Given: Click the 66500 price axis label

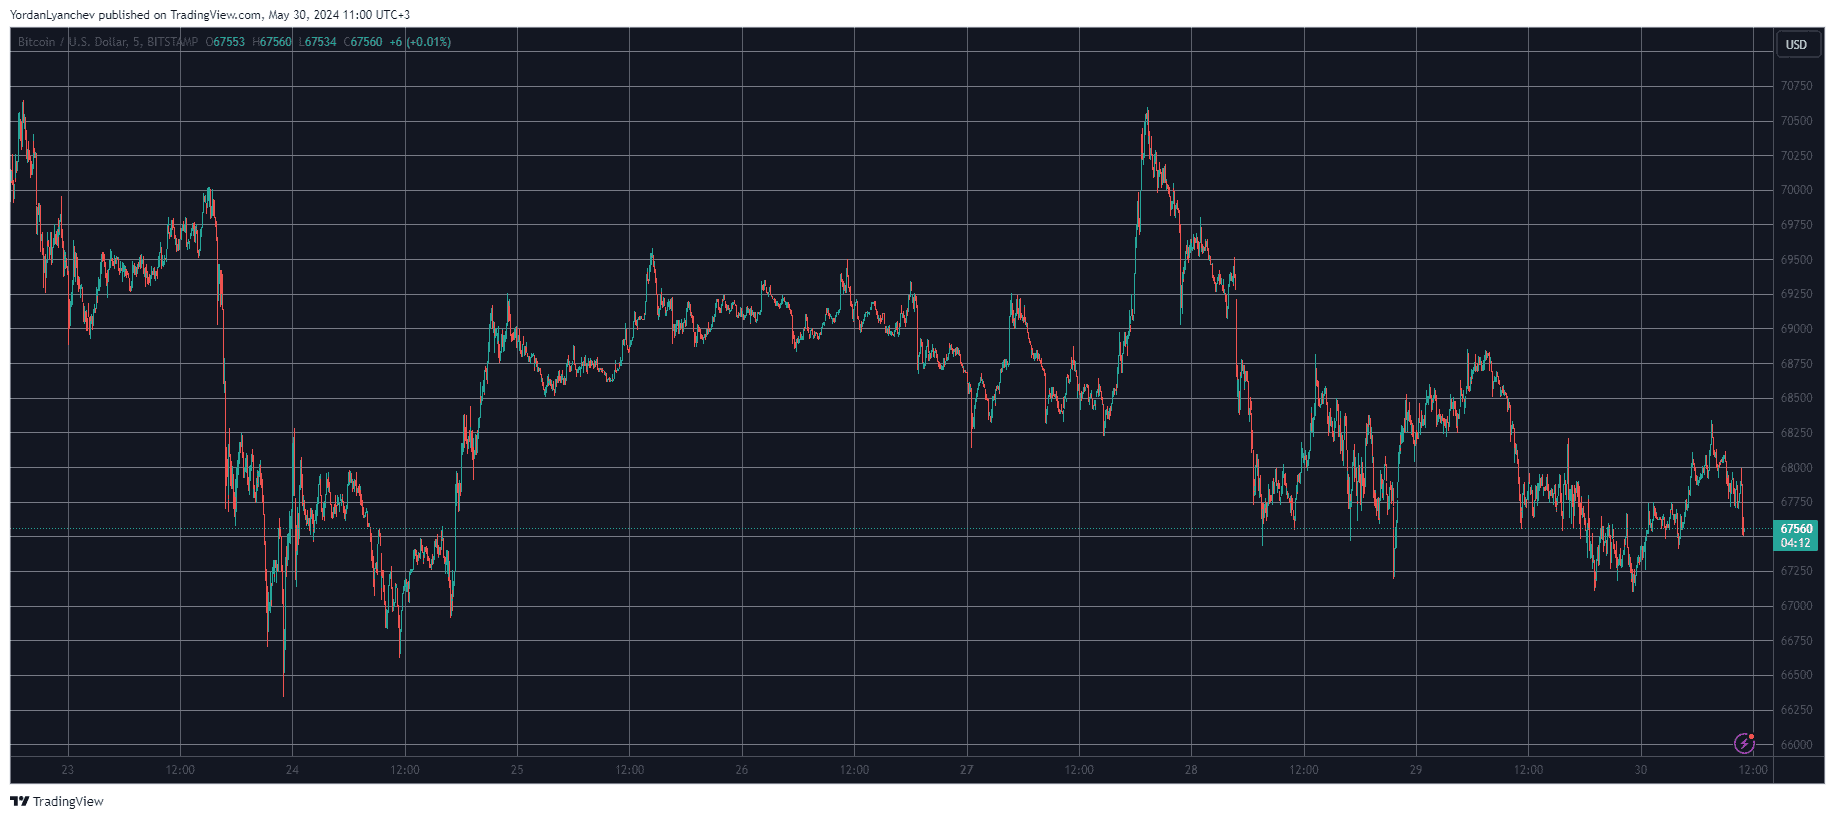Looking at the screenshot, I should point(1796,675).
